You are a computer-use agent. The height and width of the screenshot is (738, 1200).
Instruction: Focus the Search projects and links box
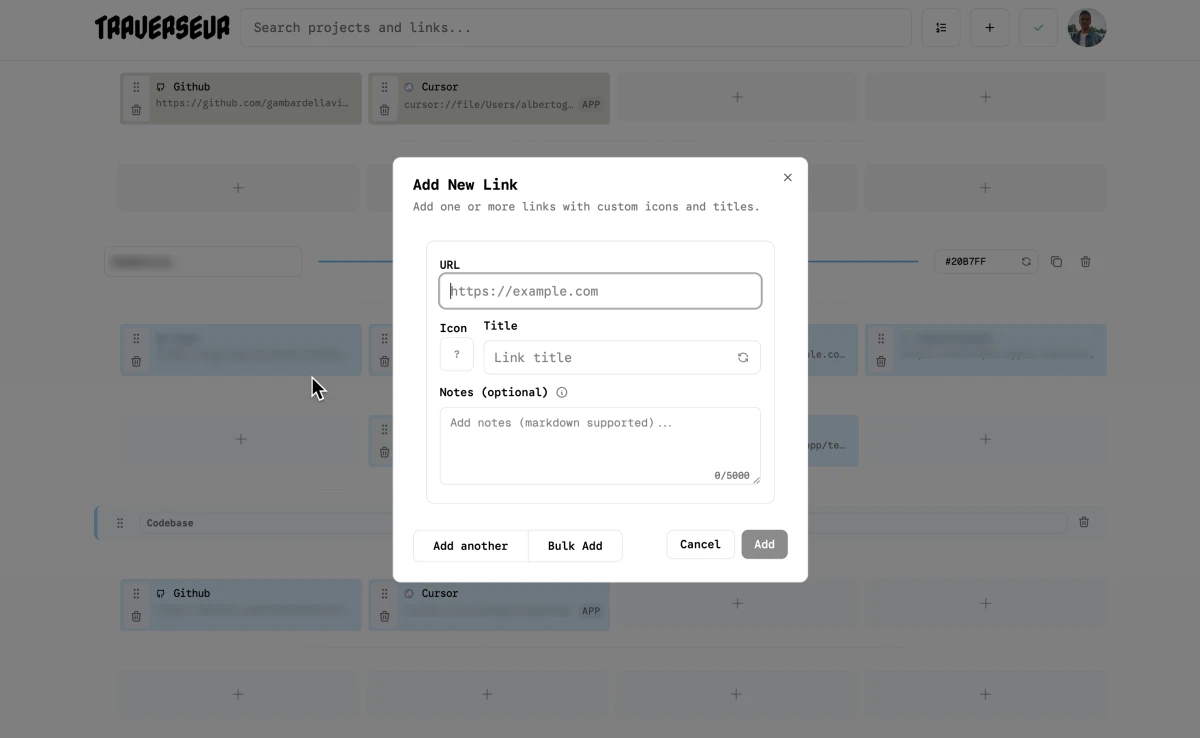(x=575, y=28)
